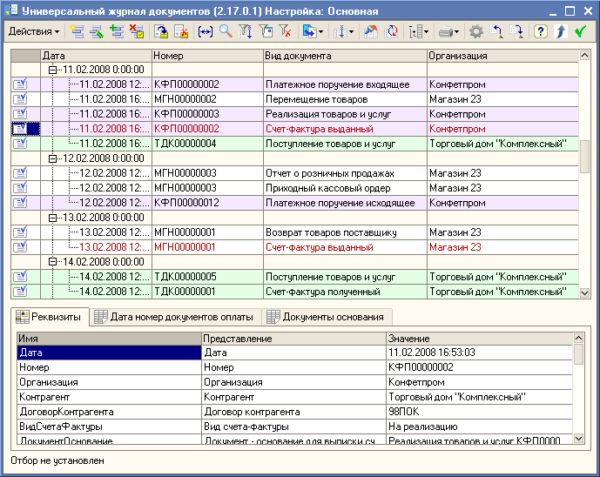Set the date interval with bracket-arrow icon
Image resolution: width=600 pixels, height=477 pixels.
pyautogui.click(x=205, y=32)
